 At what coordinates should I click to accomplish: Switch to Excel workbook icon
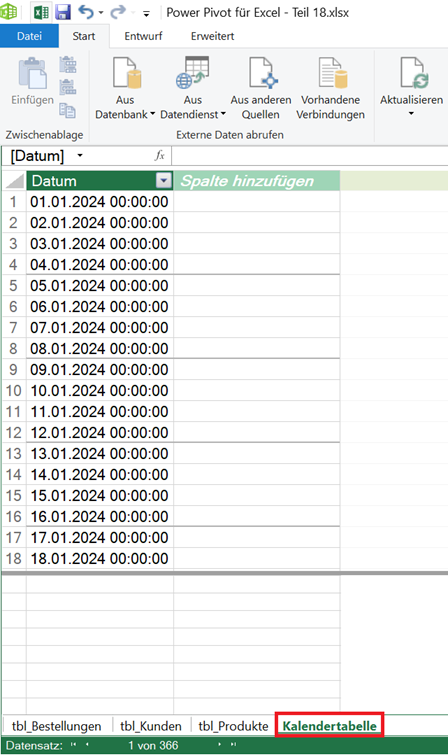coord(40,12)
